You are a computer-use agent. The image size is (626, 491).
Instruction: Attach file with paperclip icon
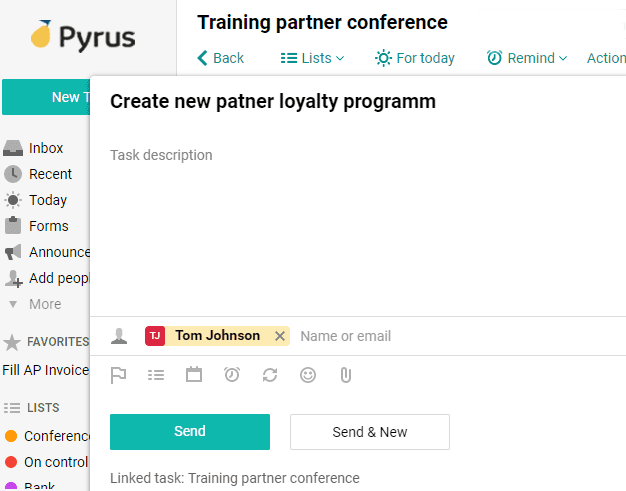point(346,375)
